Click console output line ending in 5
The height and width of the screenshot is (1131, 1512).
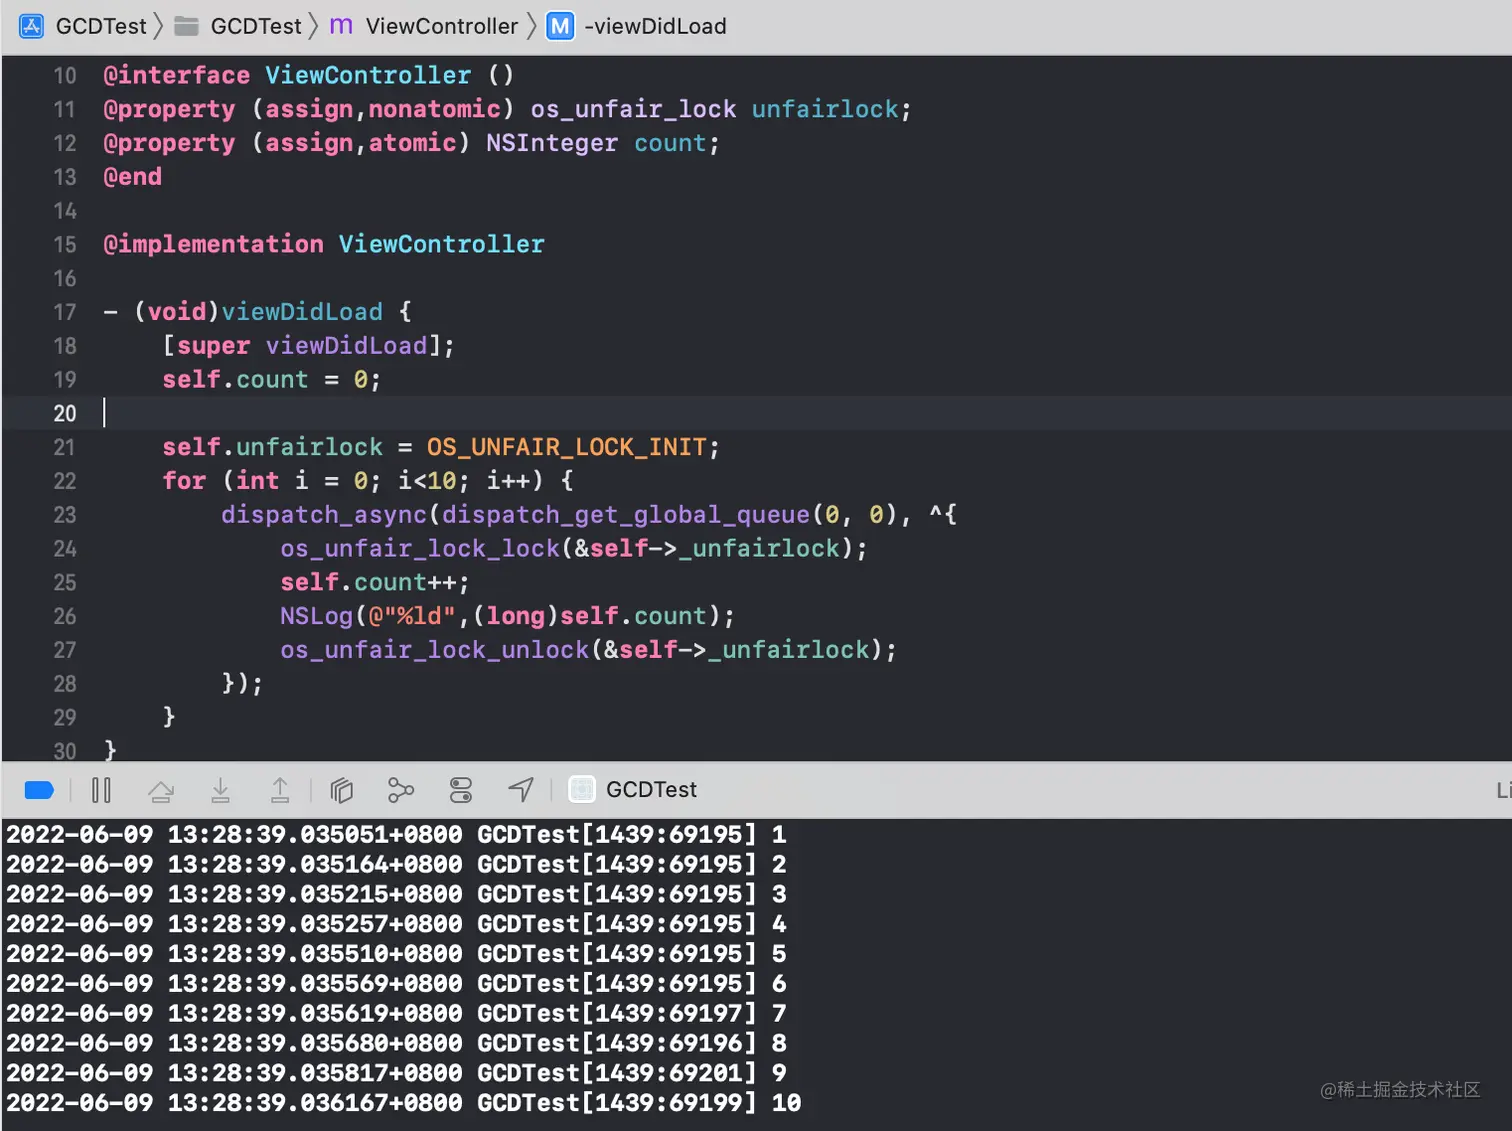click(x=397, y=953)
